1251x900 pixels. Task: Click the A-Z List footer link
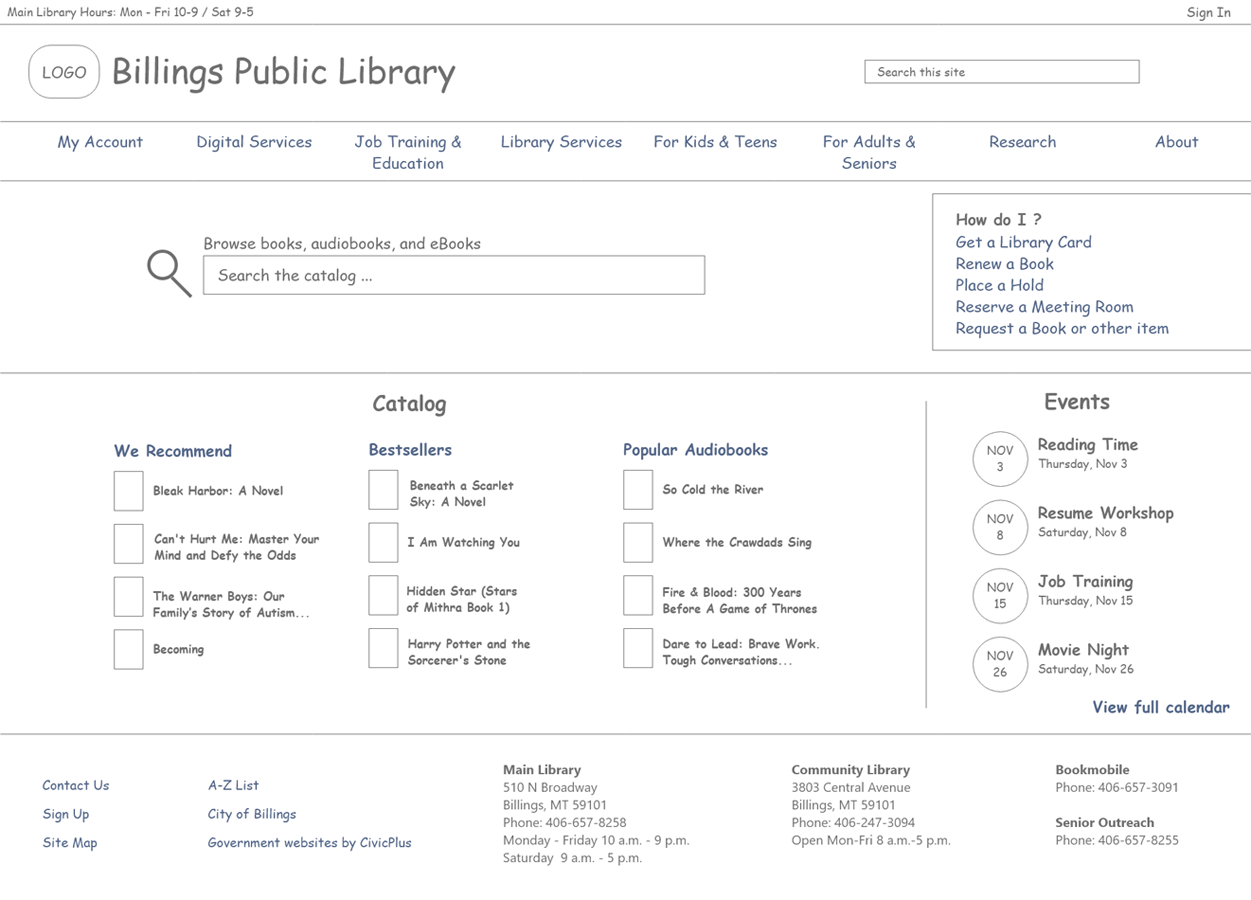pyautogui.click(x=233, y=785)
